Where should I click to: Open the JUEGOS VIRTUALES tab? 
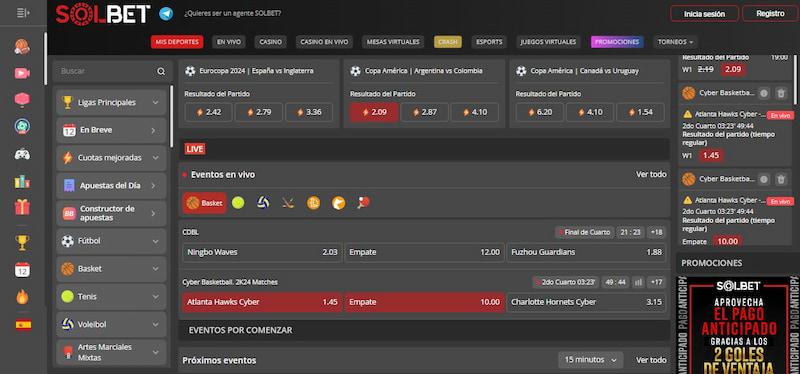[x=548, y=42]
